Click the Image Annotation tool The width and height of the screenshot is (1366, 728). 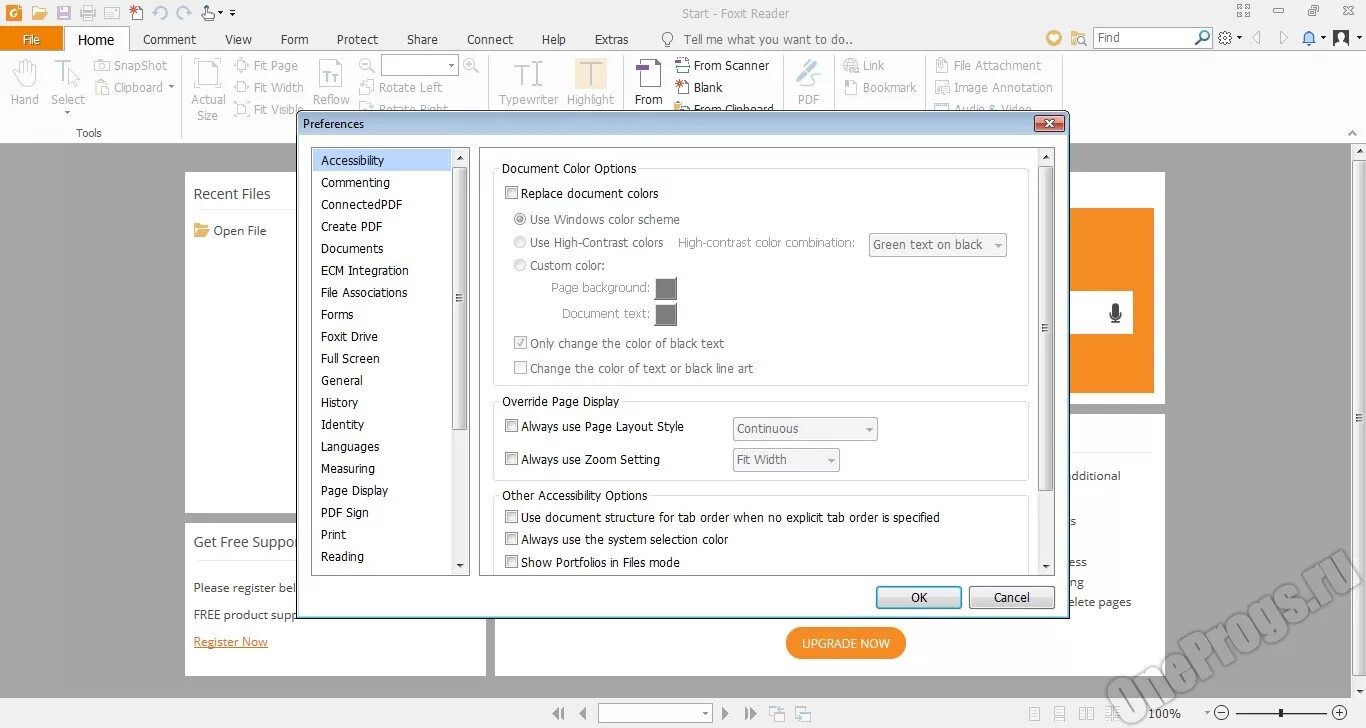pyautogui.click(x=993, y=87)
